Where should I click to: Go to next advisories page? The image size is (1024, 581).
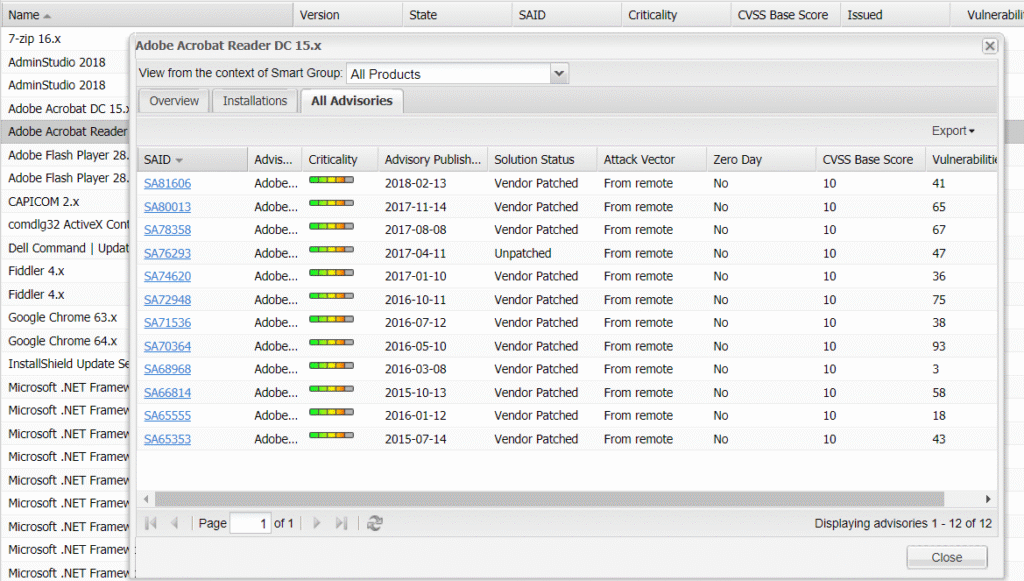317,523
